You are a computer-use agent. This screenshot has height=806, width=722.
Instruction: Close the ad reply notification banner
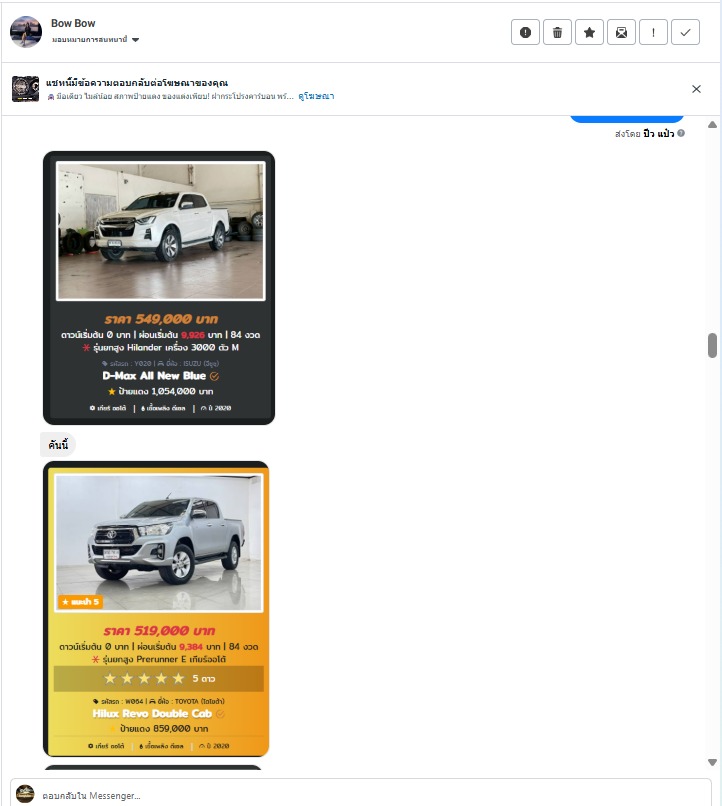[x=696, y=89]
